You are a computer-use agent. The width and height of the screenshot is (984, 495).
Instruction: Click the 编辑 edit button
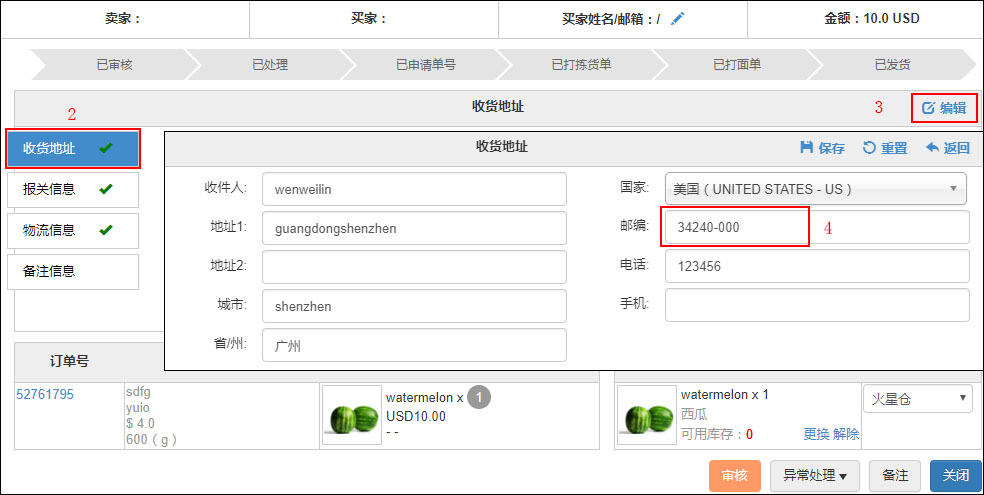[x=943, y=108]
